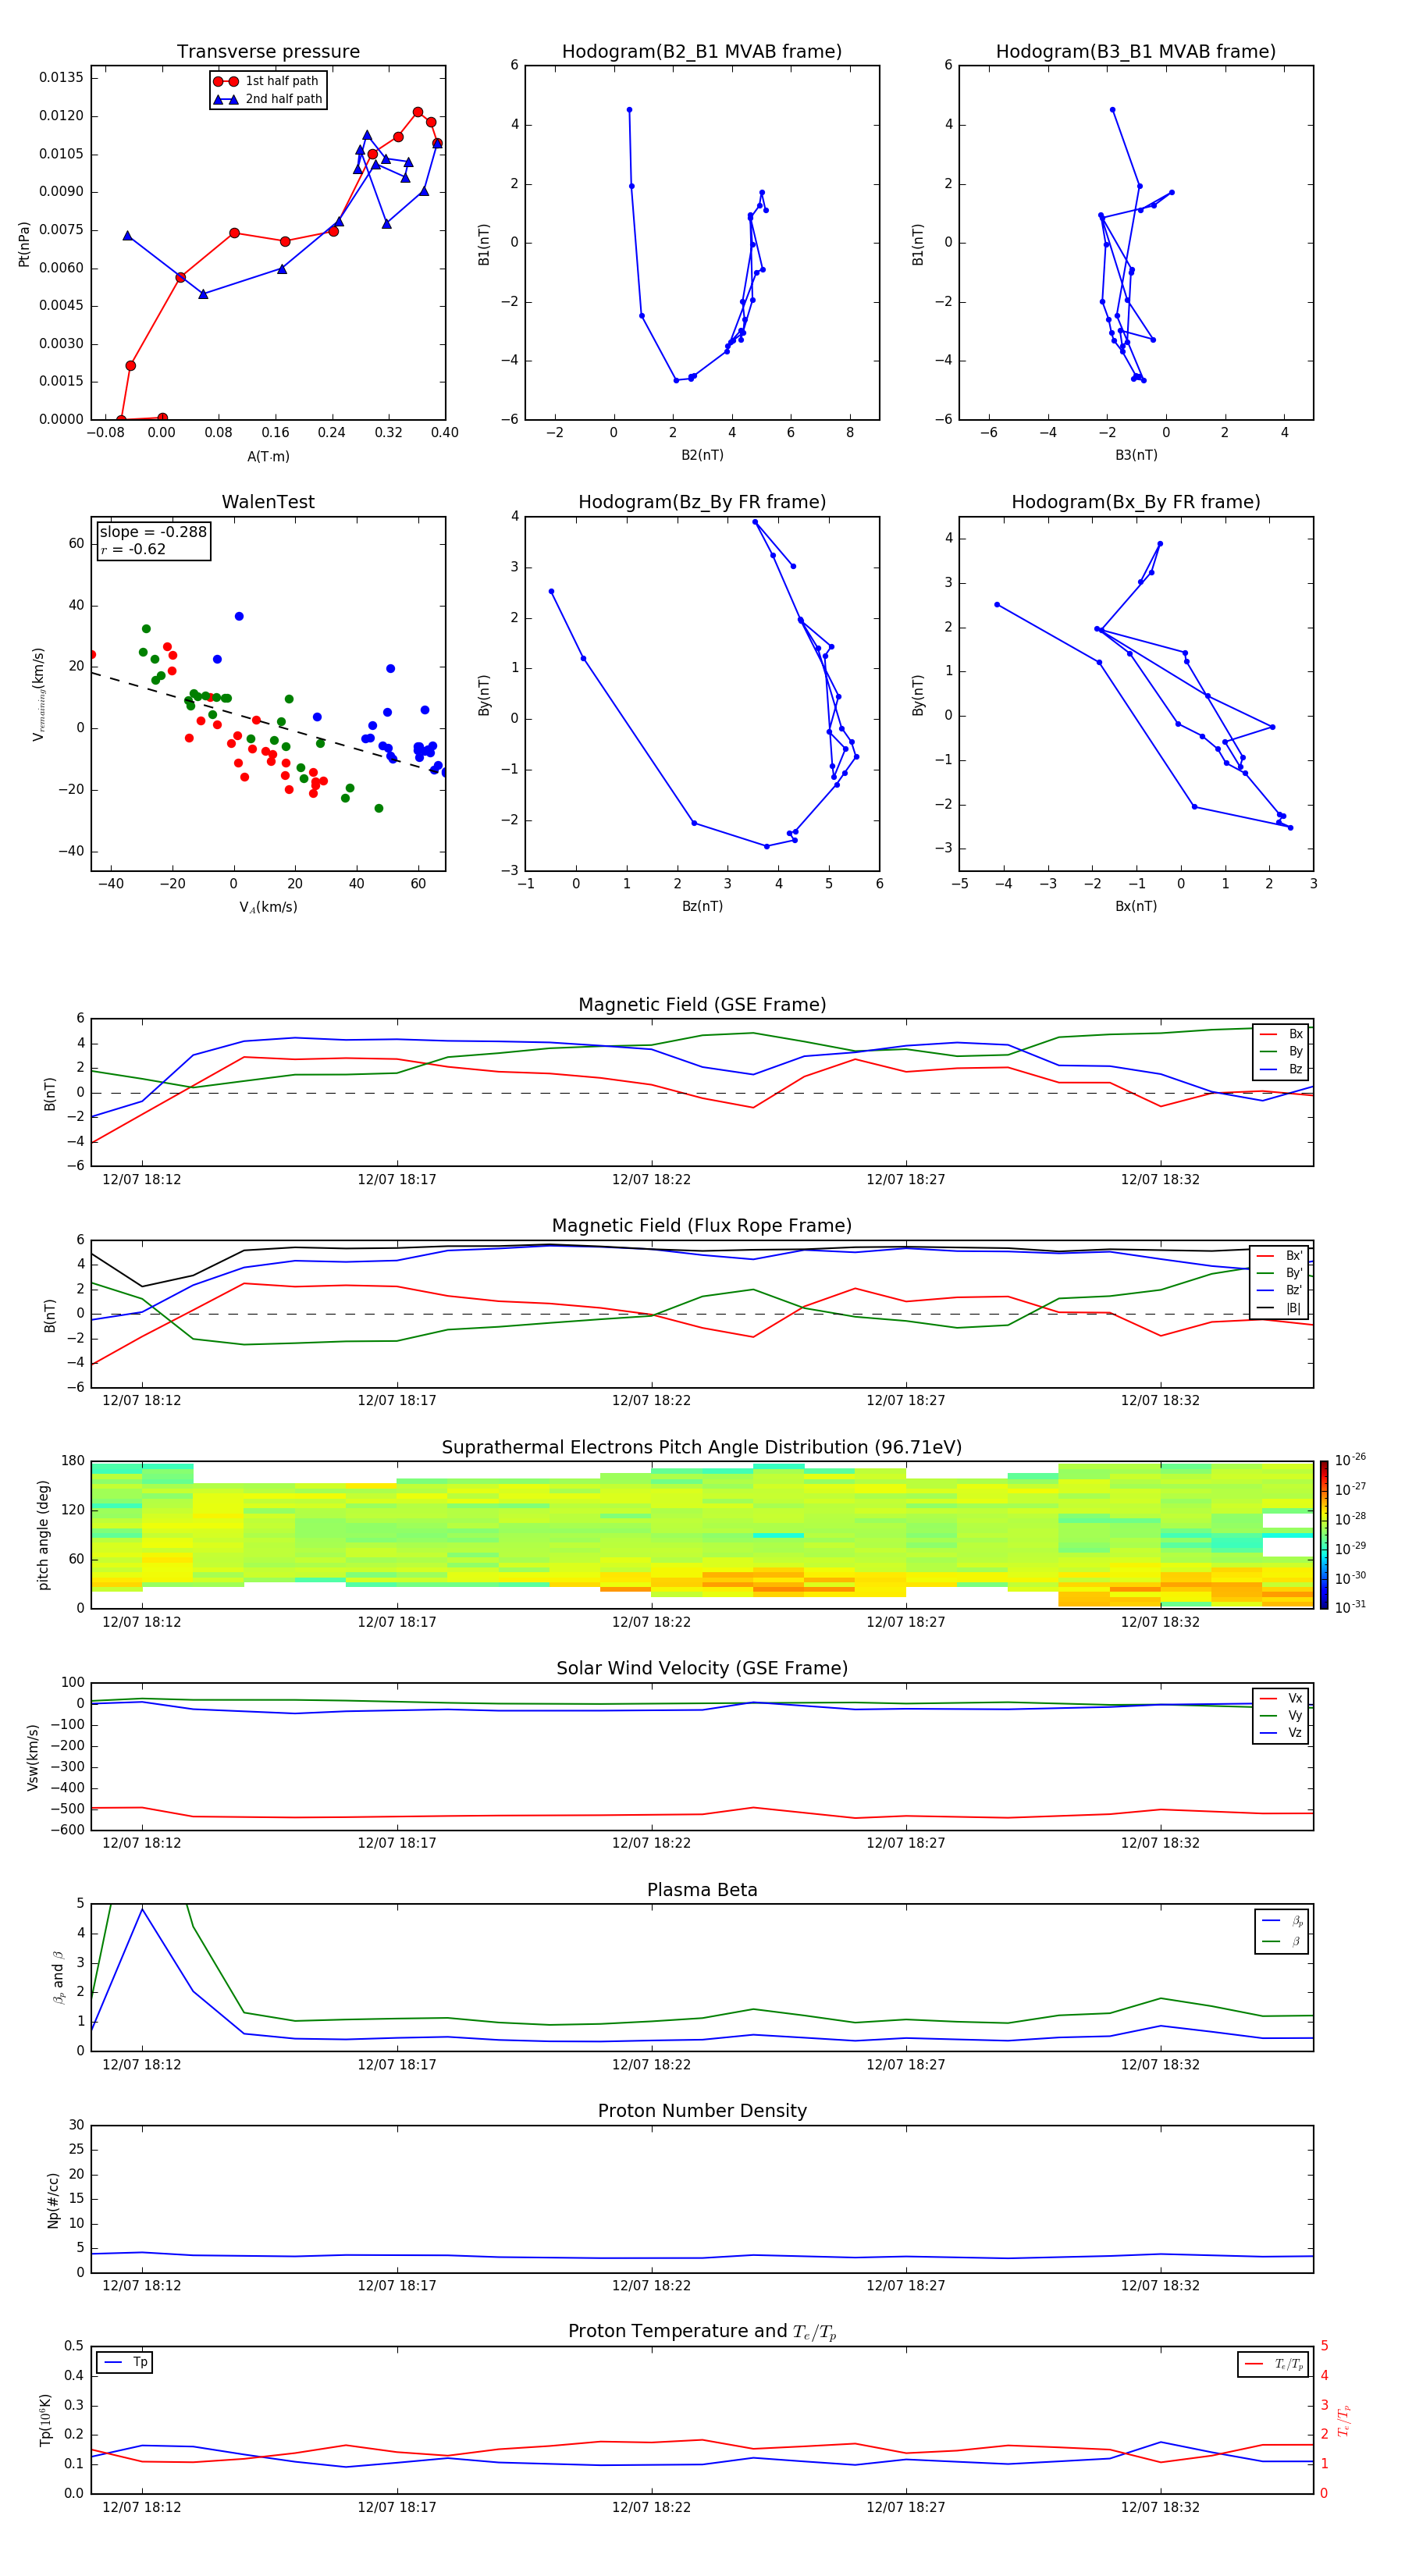Click the "WalenTest" plot title
This screenshot has width=1405, height=2576.
(268, 502)
